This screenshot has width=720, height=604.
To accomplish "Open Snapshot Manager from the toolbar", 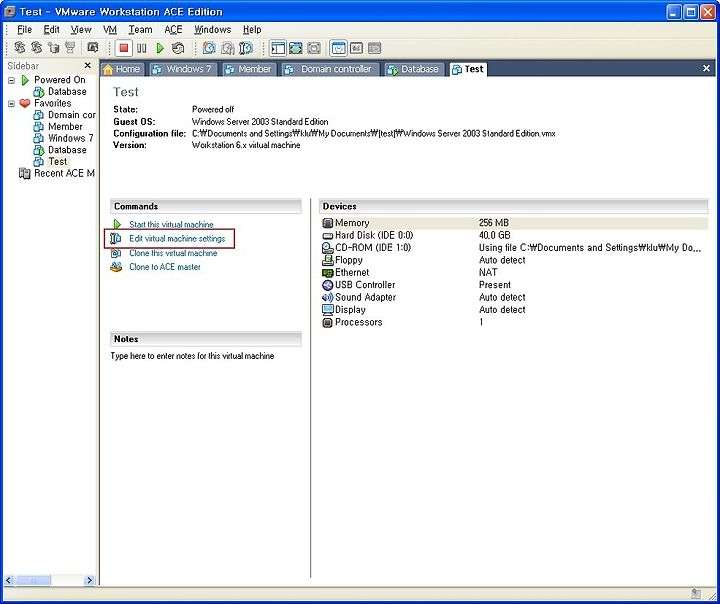I will [246, 48].
